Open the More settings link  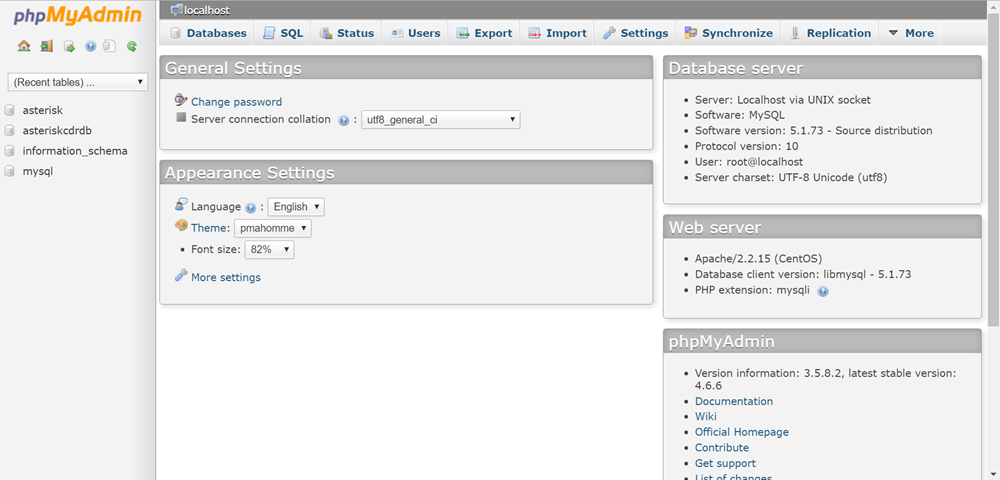point(226,278)
